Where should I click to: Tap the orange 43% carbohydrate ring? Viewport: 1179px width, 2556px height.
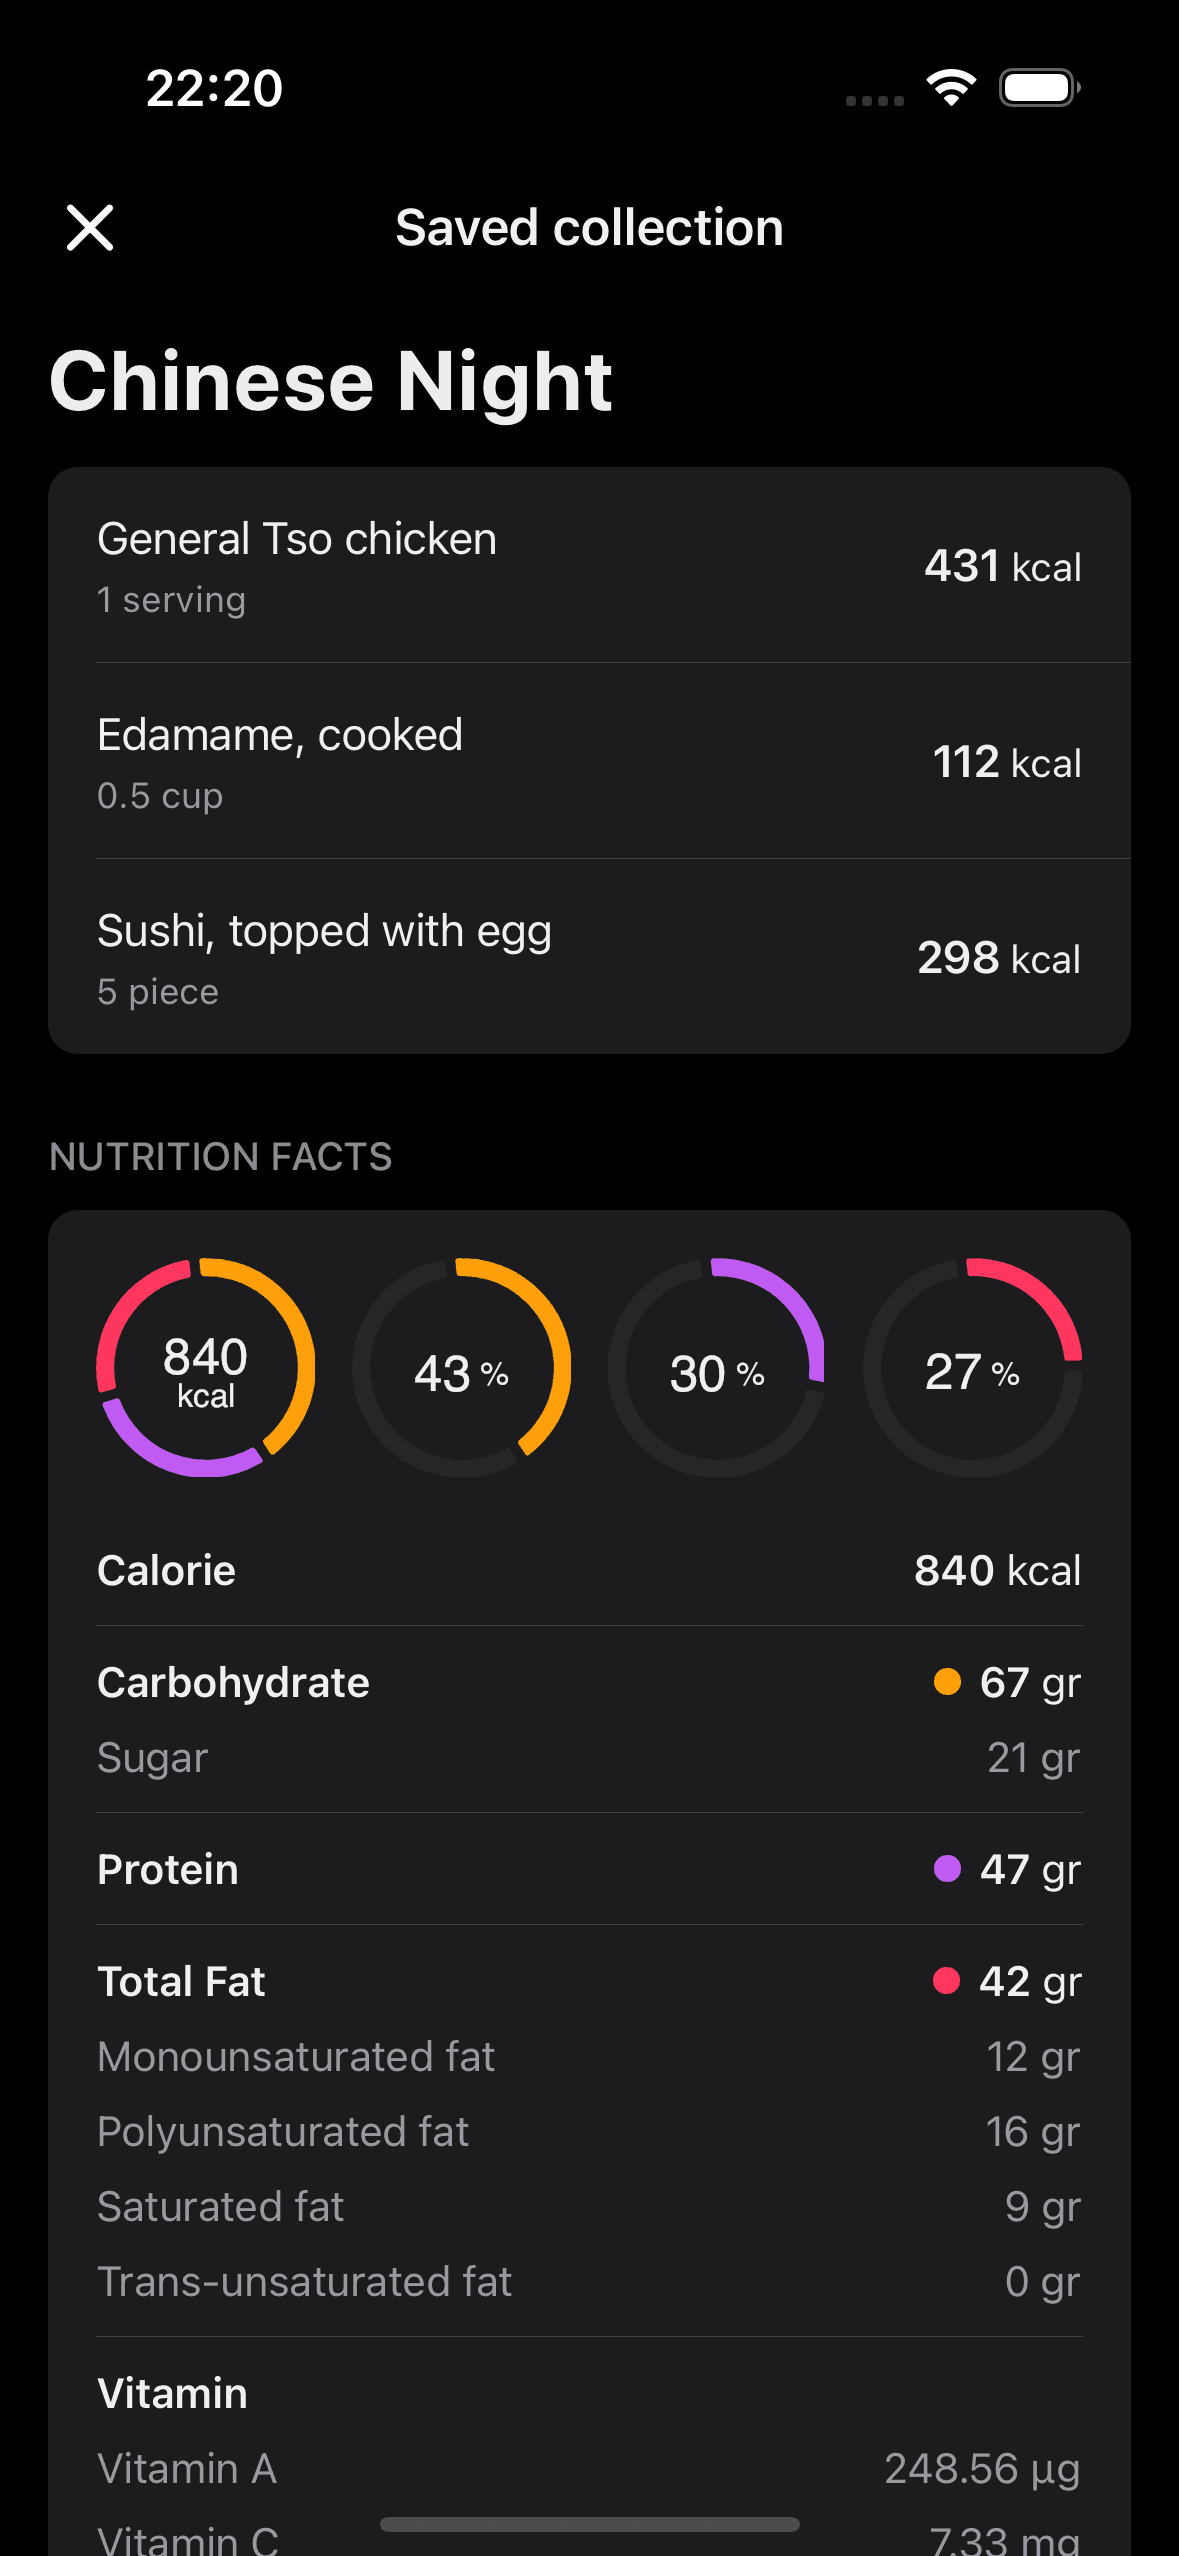[x=461, y=1368]
